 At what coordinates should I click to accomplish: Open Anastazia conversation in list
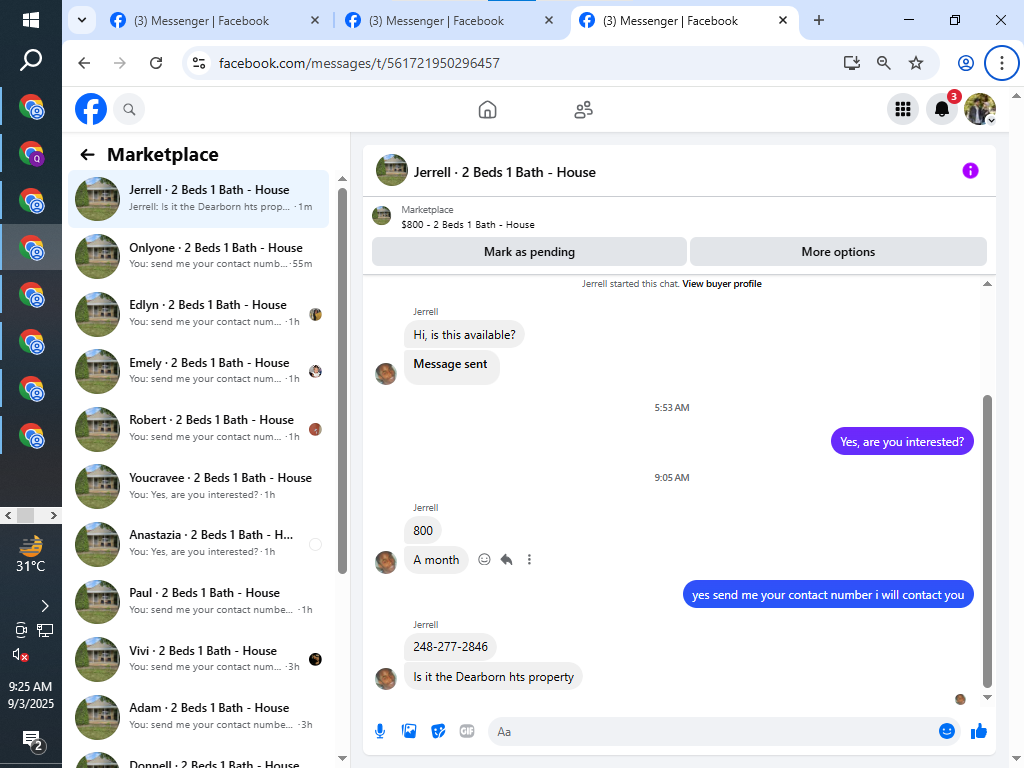click(x=199, y=543)
